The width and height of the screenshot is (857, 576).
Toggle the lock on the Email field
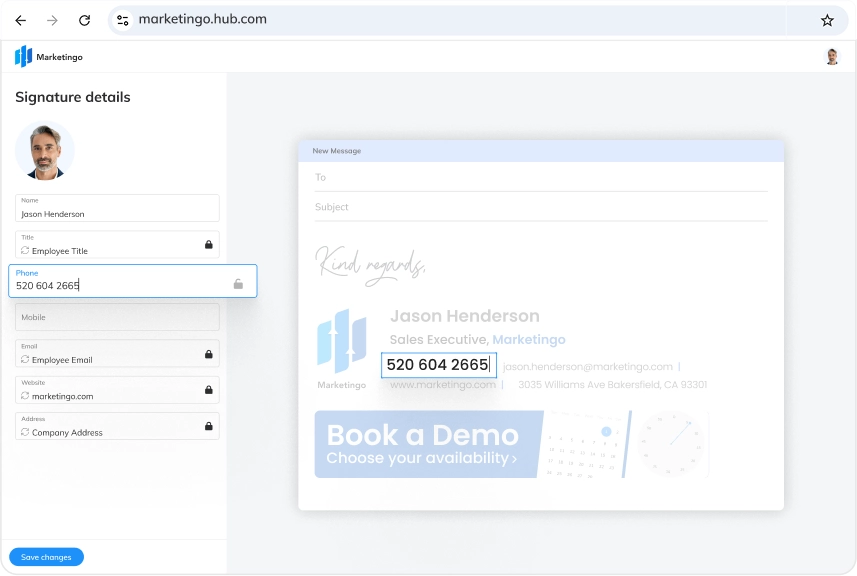tap(208, 353)
